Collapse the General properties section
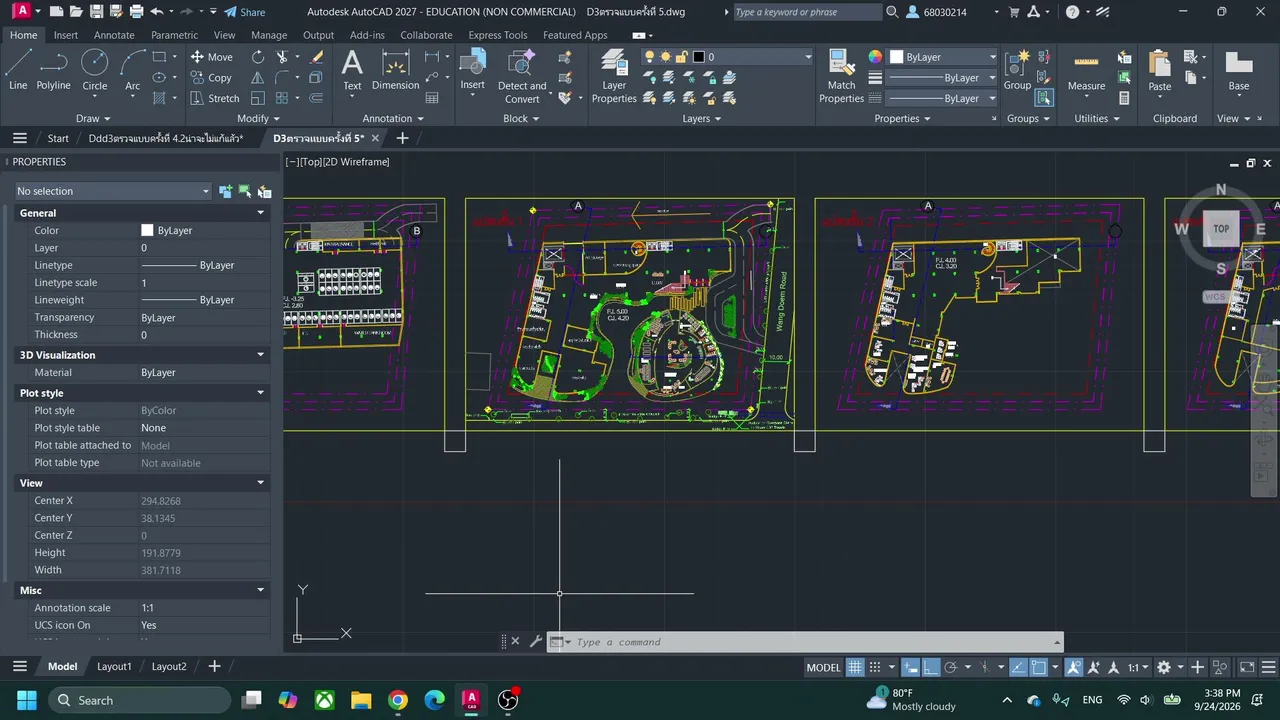The height and width of the screenshot is (720, 1280). [x=261, y=213]
